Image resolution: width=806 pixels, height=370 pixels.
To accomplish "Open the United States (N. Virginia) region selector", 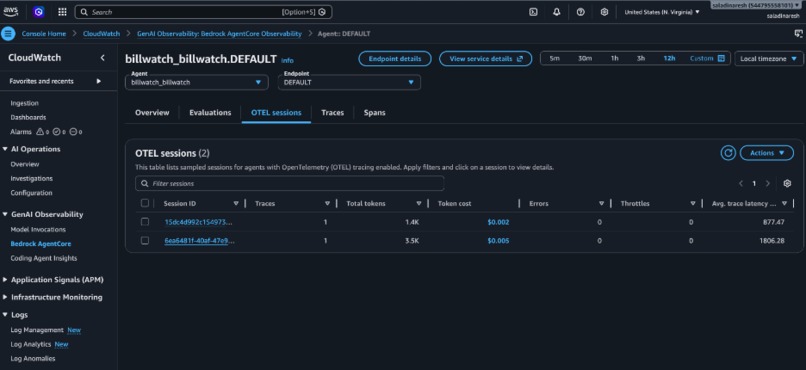I will pos(662,12).
